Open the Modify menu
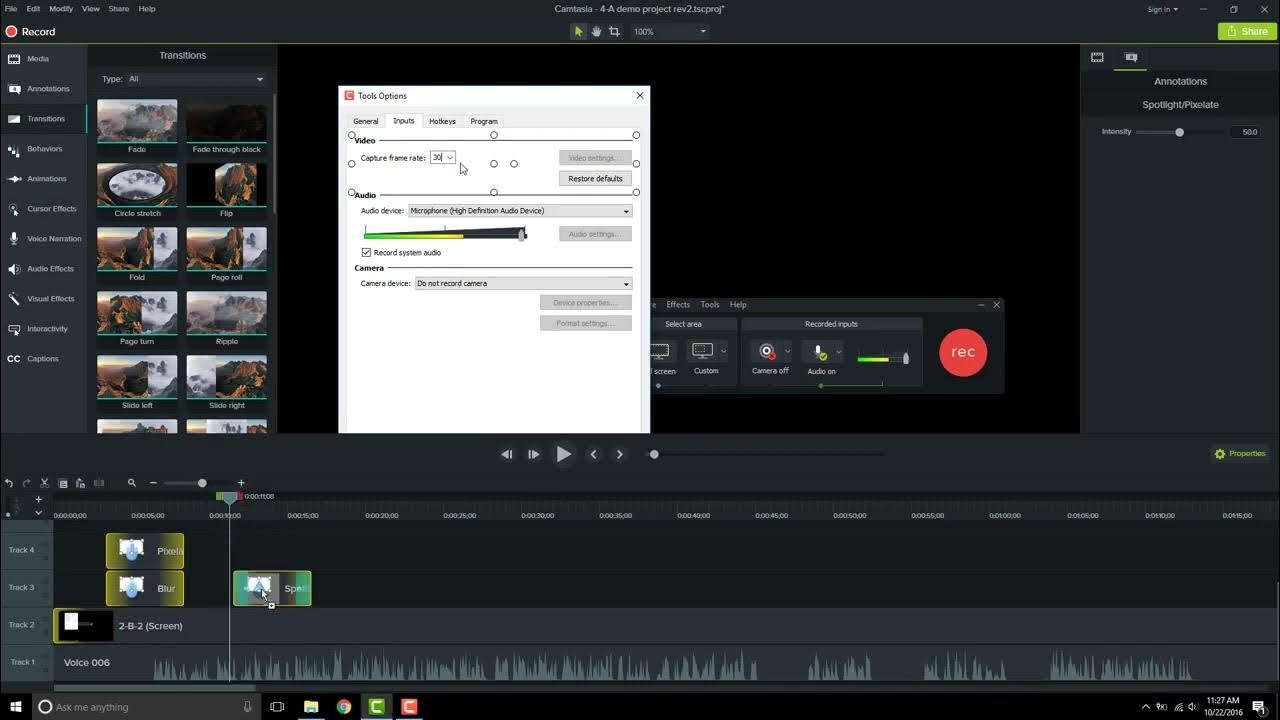Viewport: 1280px width, 720px height. tap(61, 9)
